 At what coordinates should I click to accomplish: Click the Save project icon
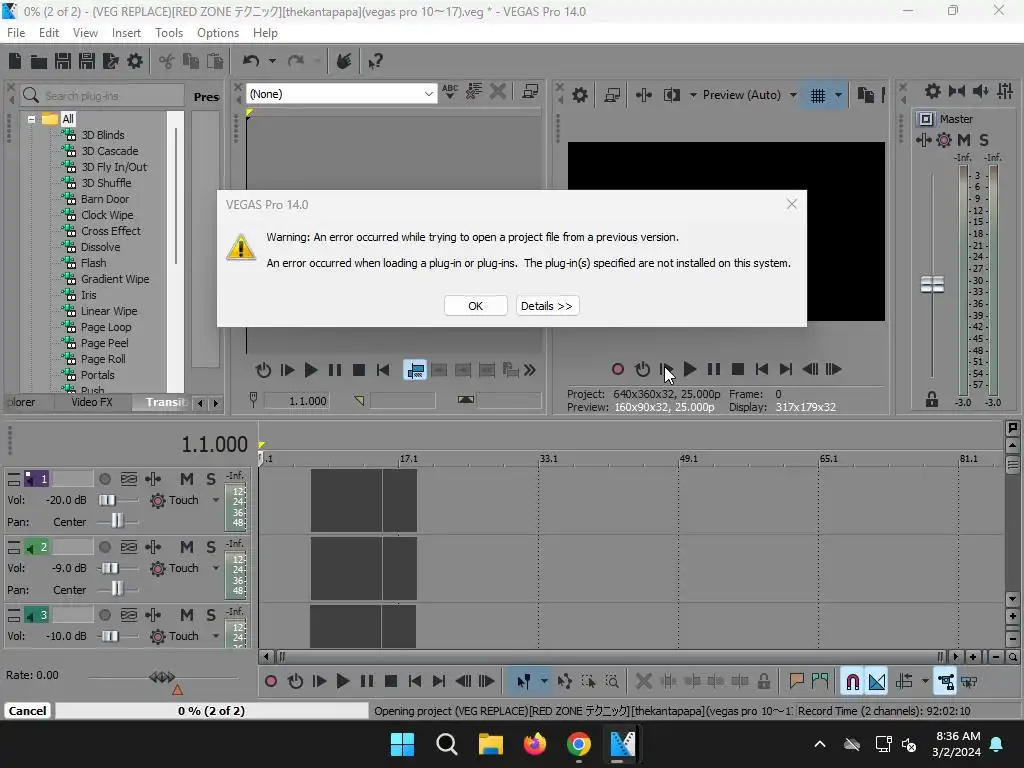(x=63, y=61)
